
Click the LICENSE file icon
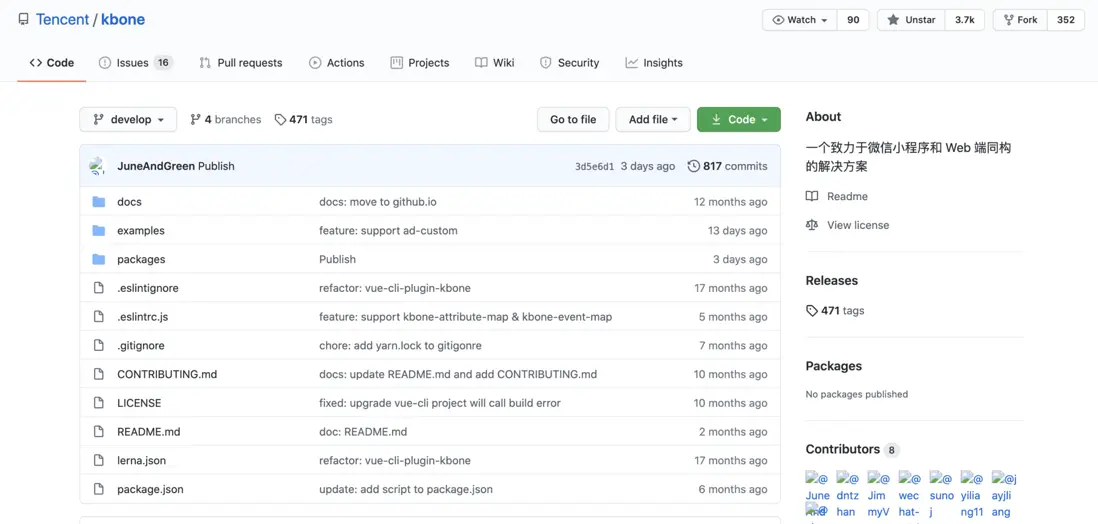(x=98, y=403)
